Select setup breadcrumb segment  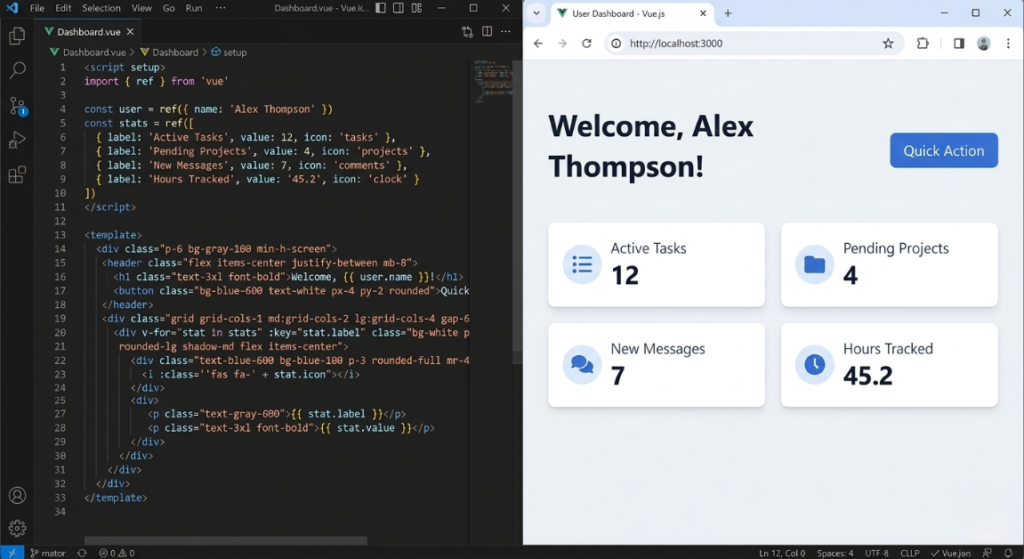point(229,52)
